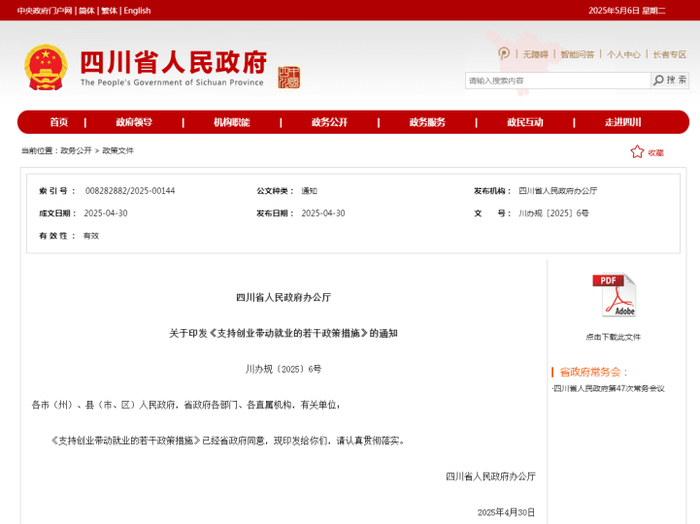700x524 pixels.
Task: Click the 省政府常务会 section heading
Action: pyautogui.click(x=594, y=372)
